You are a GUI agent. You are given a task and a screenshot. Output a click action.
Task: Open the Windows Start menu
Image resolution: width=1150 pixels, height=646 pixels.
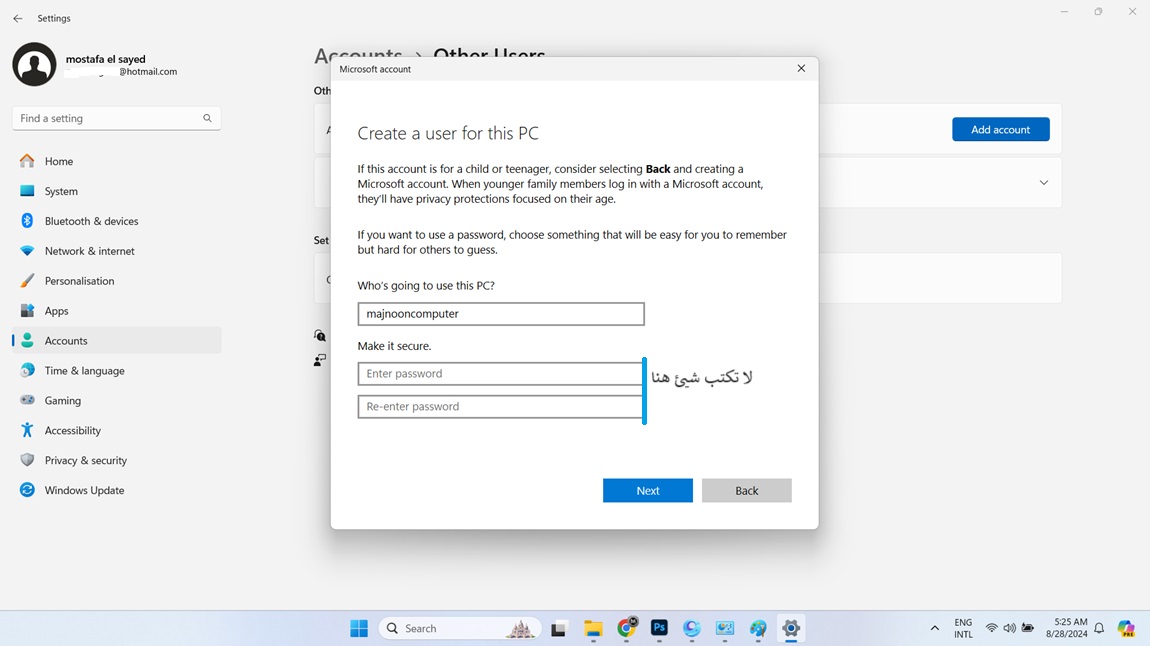tap(359, 628)
